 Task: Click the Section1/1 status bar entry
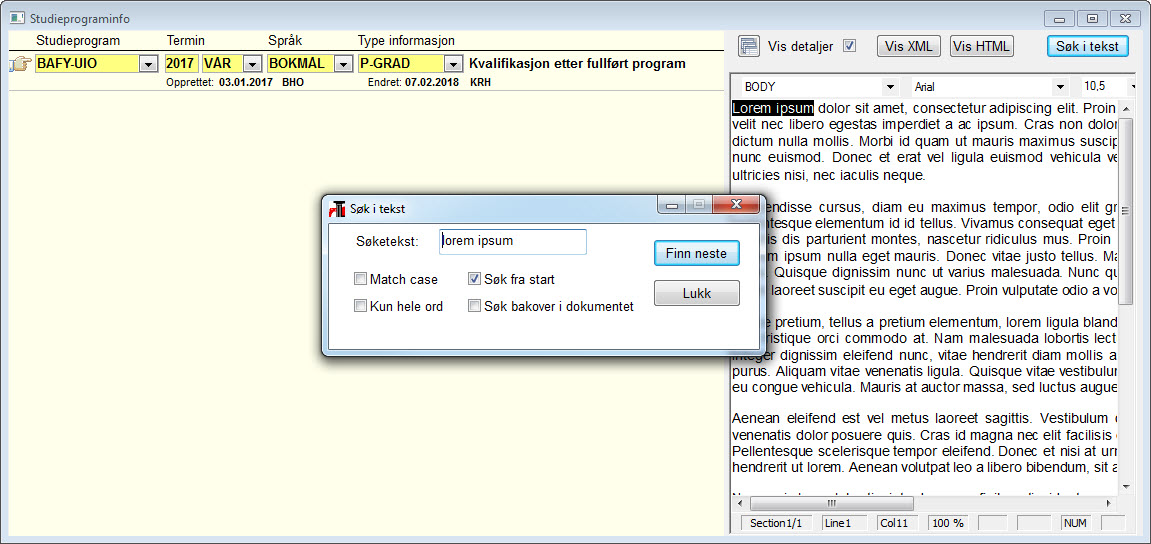pos(775,523)
